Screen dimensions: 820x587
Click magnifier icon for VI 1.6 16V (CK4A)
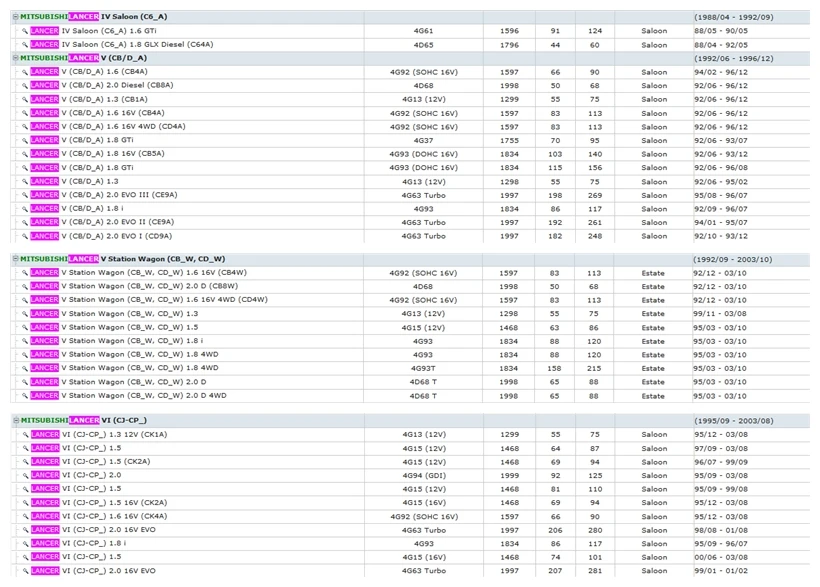[25, 516]
